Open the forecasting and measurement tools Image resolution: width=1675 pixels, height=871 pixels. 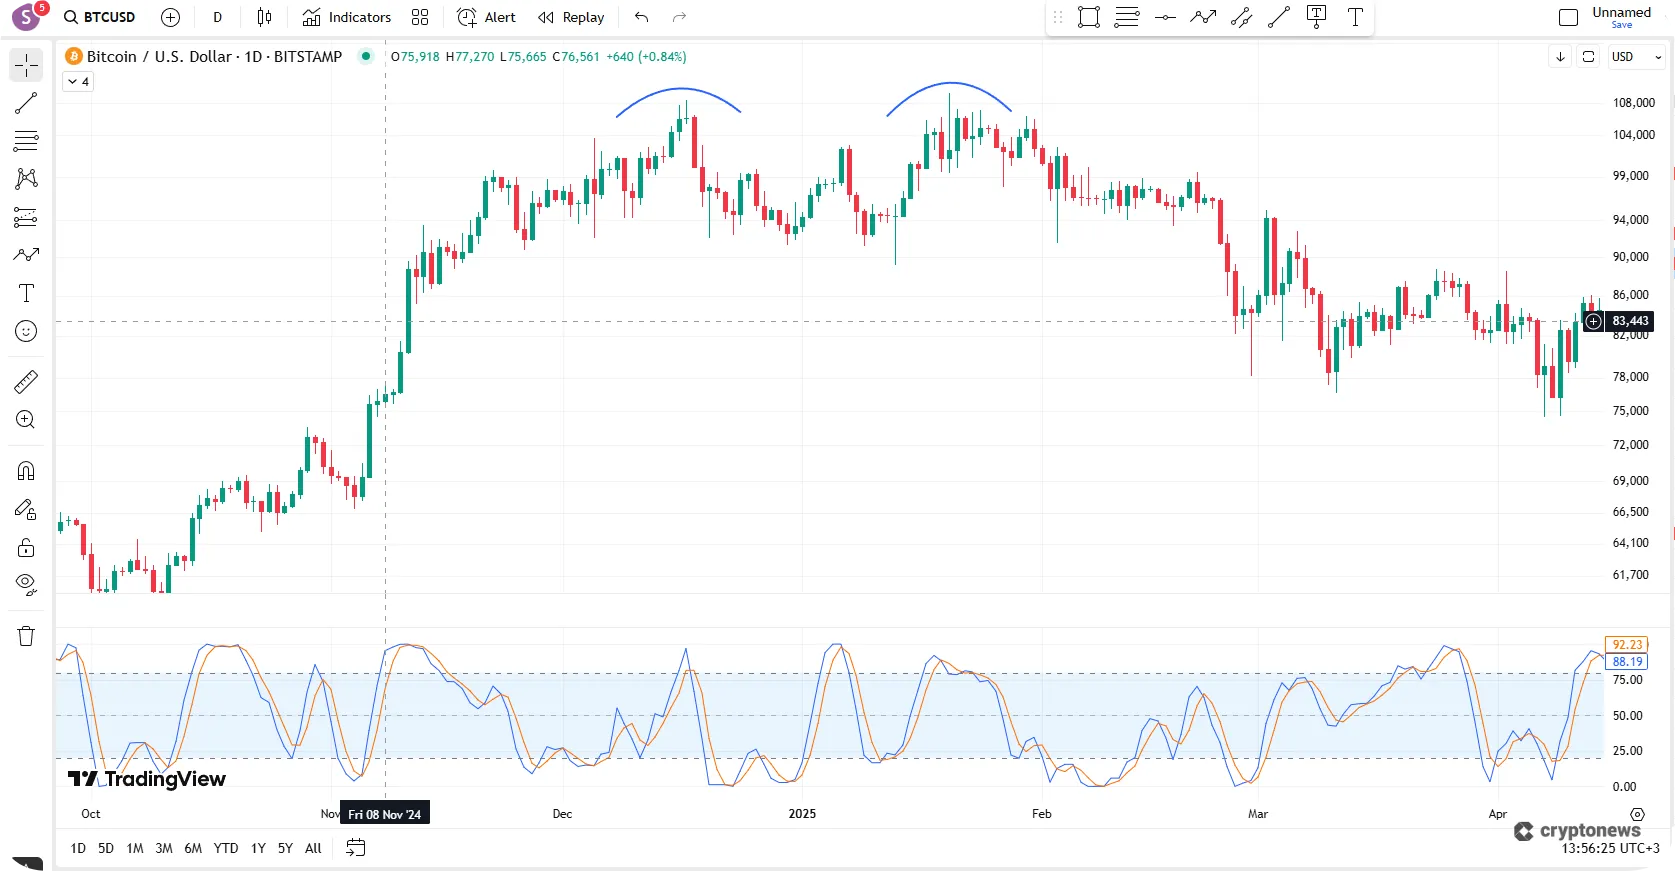[26, 217]
